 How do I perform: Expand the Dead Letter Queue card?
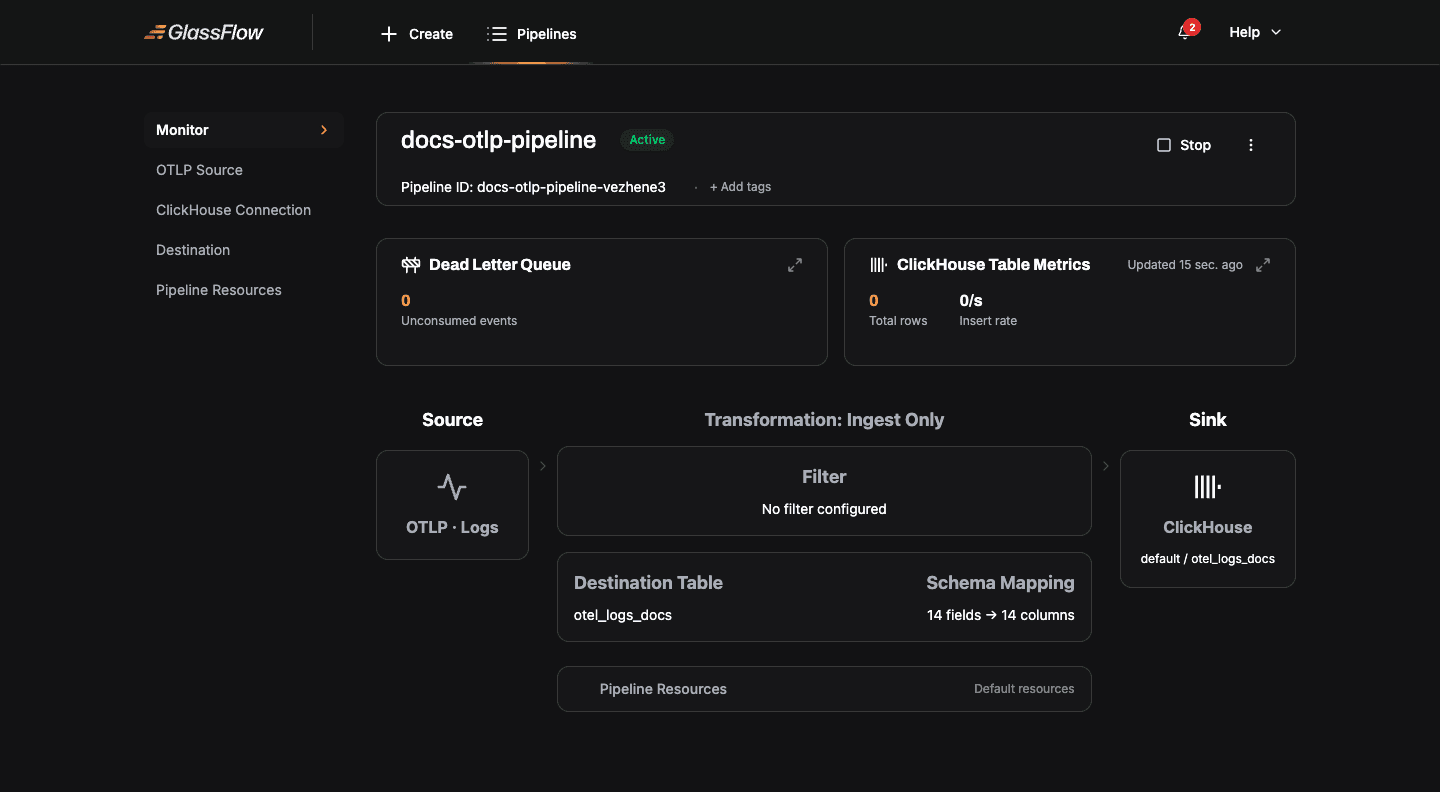(795, 265)
